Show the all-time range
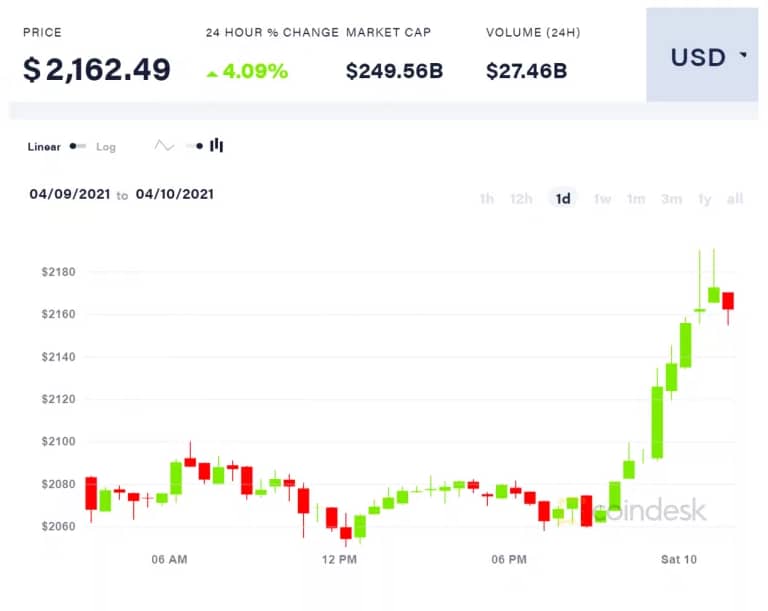 click(x=735, y=199)
